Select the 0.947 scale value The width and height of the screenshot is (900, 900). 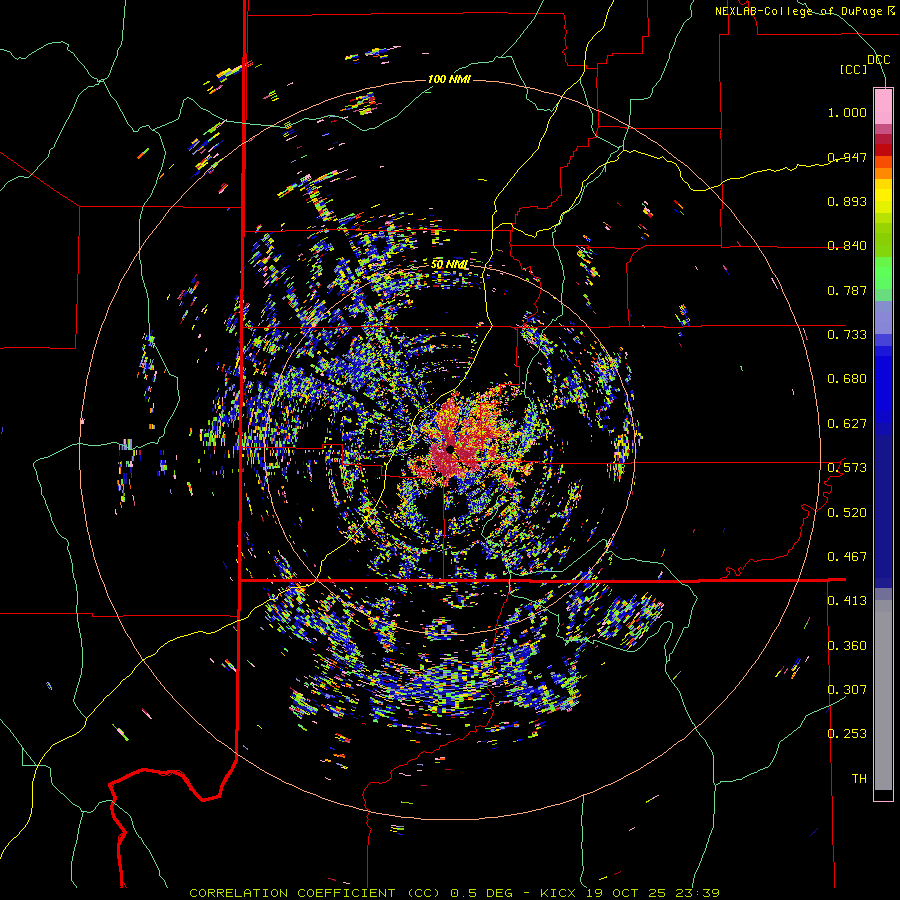[x=847, y=157]
